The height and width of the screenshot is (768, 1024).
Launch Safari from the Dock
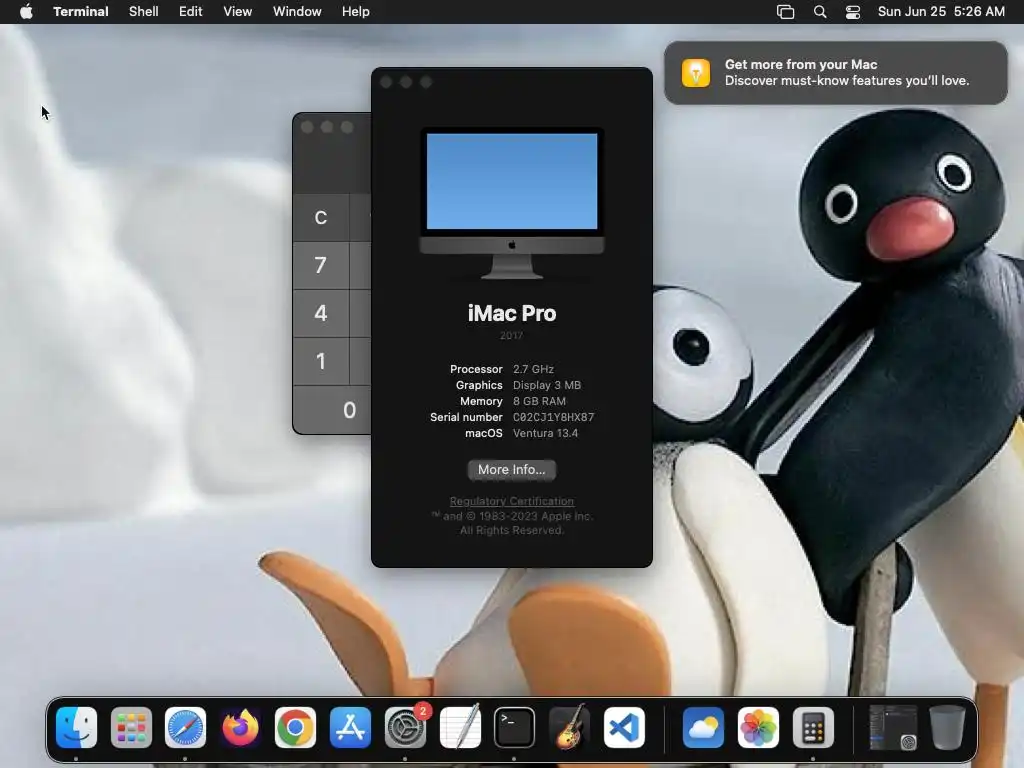185,727
